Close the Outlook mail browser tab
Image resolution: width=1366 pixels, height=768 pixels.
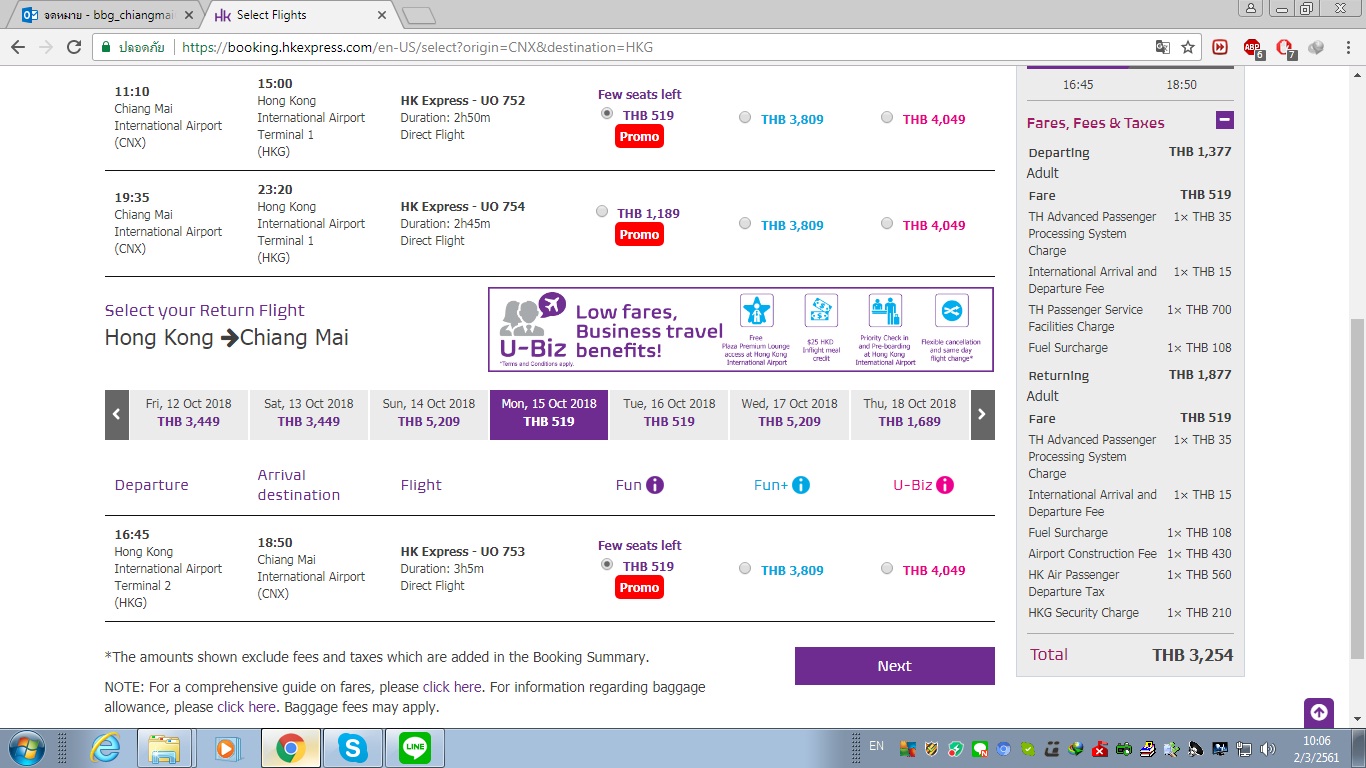click(x=188, y=15)
